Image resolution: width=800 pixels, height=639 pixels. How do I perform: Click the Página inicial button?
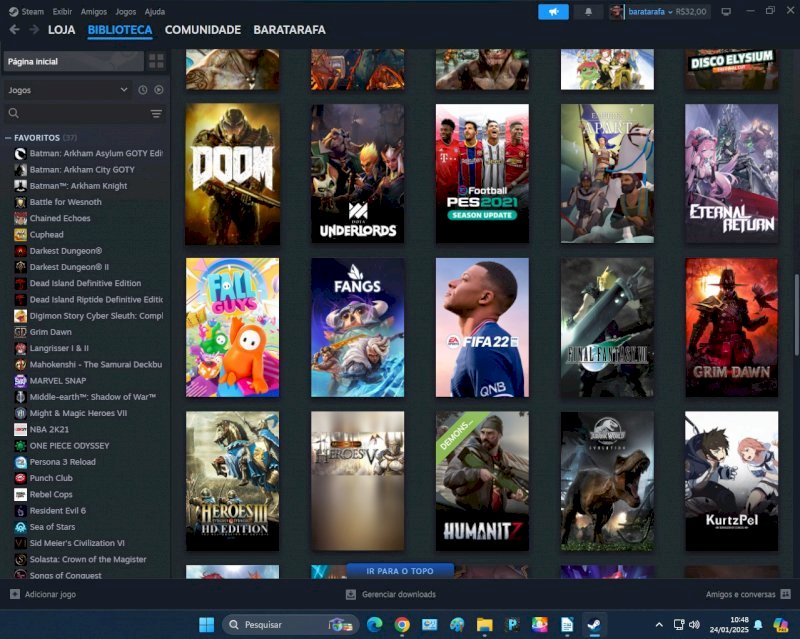coord(73,61)
